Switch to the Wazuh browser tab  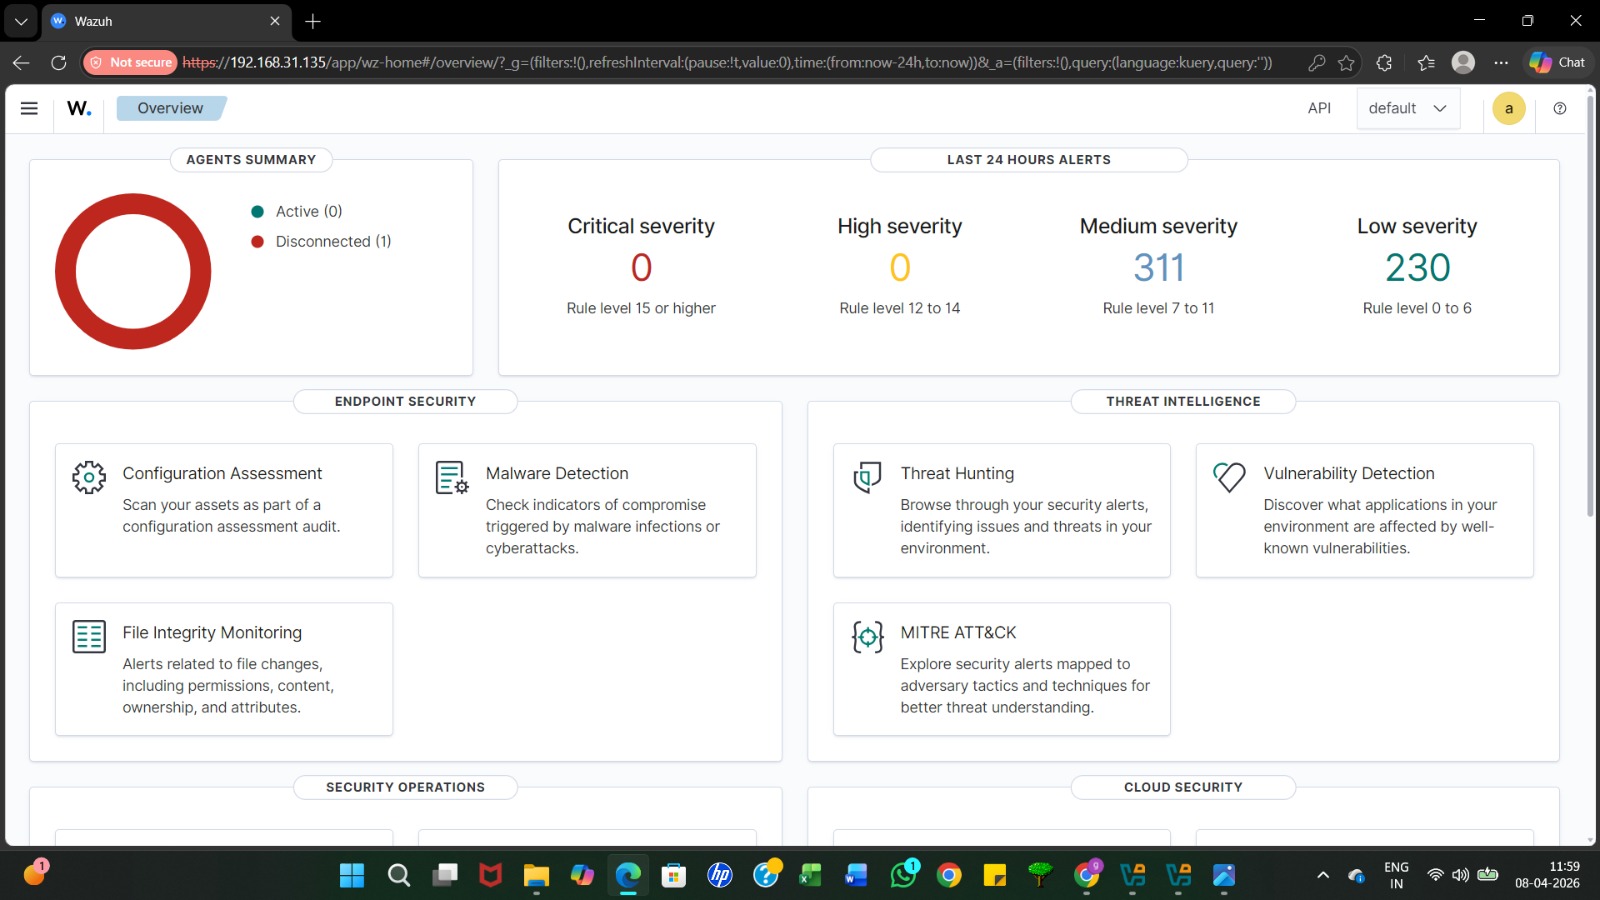pyautogui.click(x=167, y=21)
